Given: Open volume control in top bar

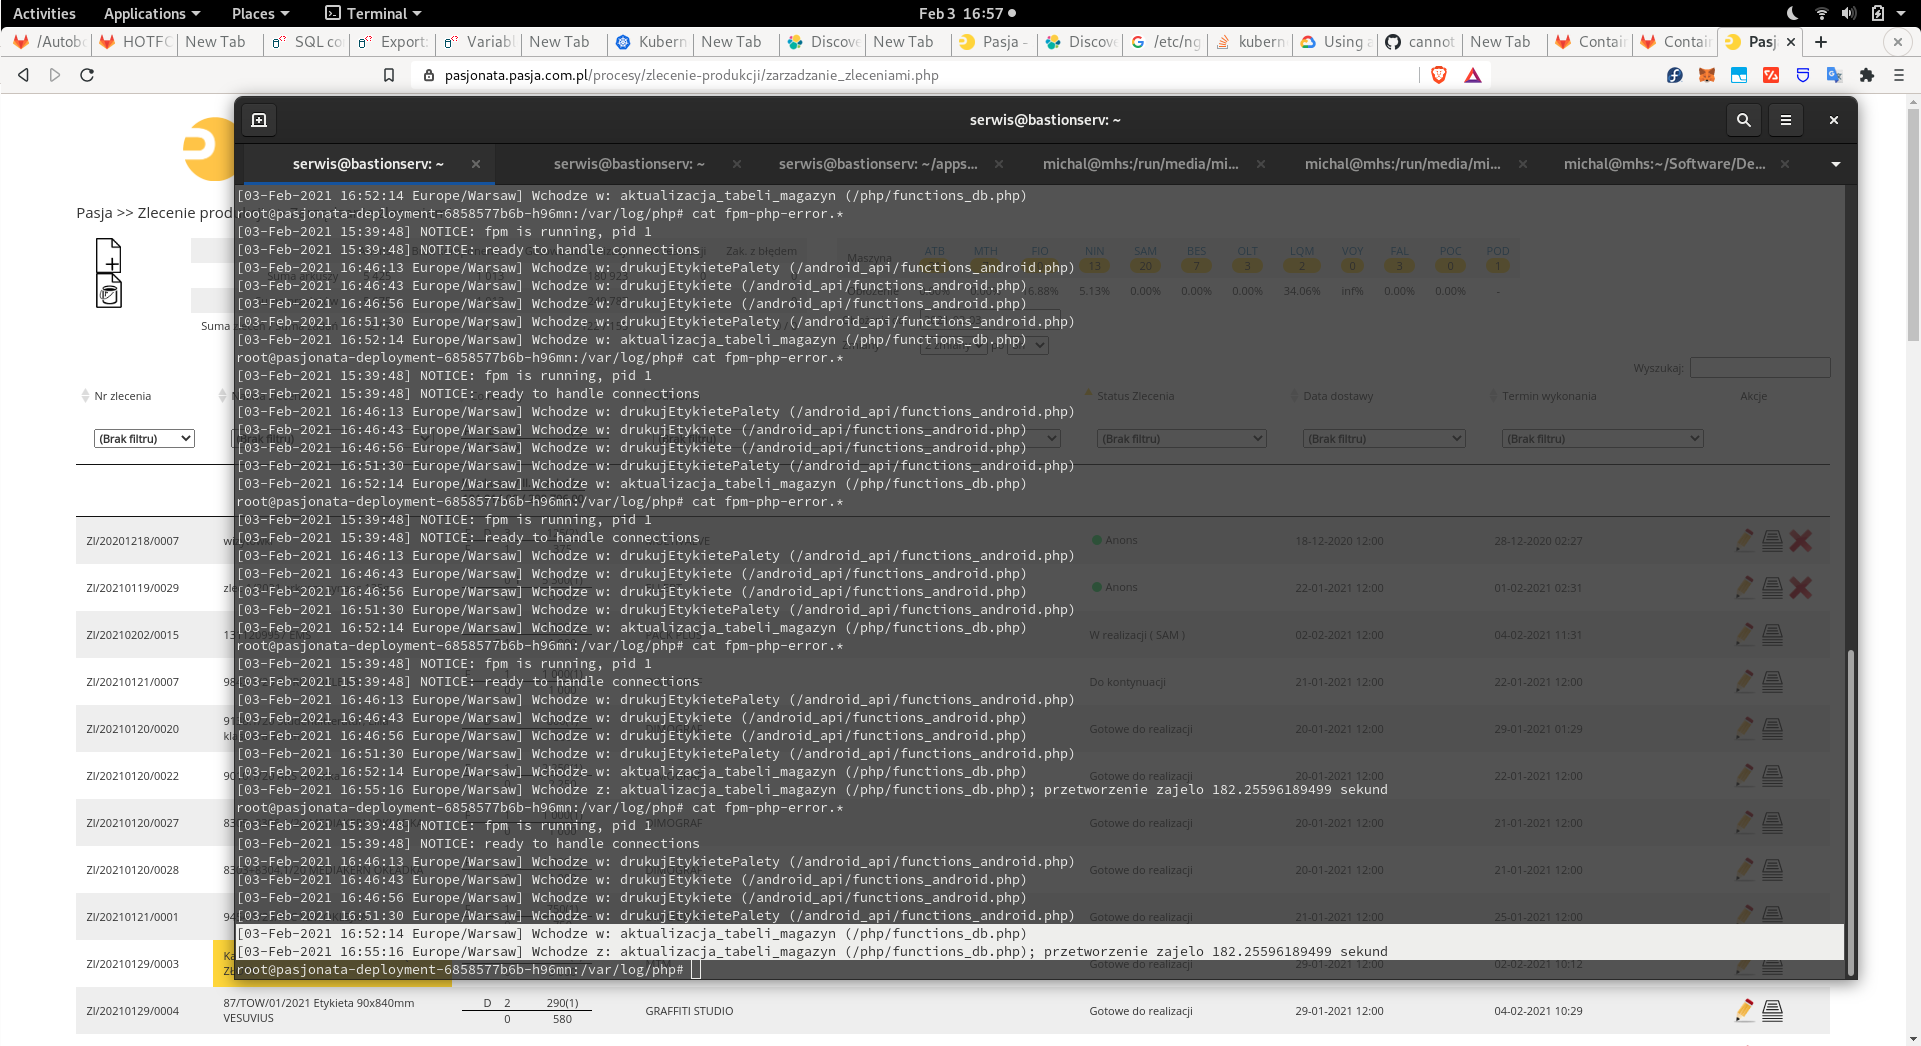Looking at the screenshot, I should click(x=1848, y=13).
